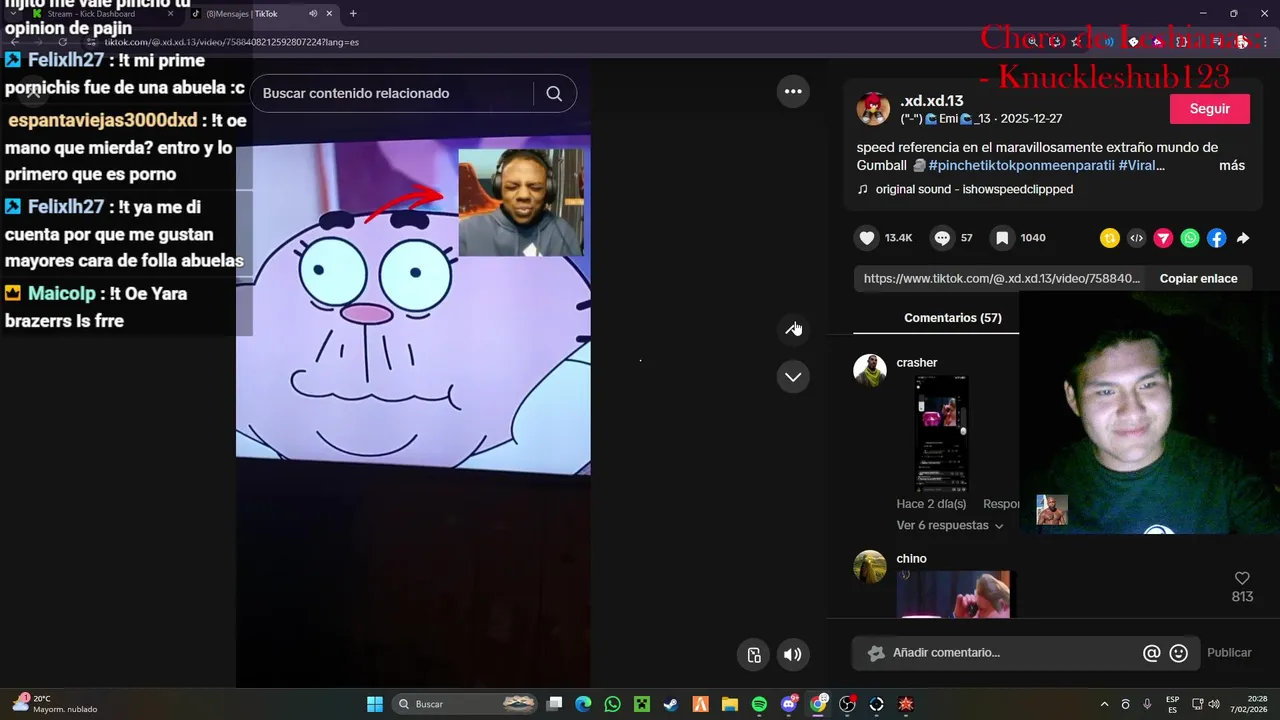1280x720 pixels.
Task: Open Spotify from the taskbar
Action: (x=759, y=704)
